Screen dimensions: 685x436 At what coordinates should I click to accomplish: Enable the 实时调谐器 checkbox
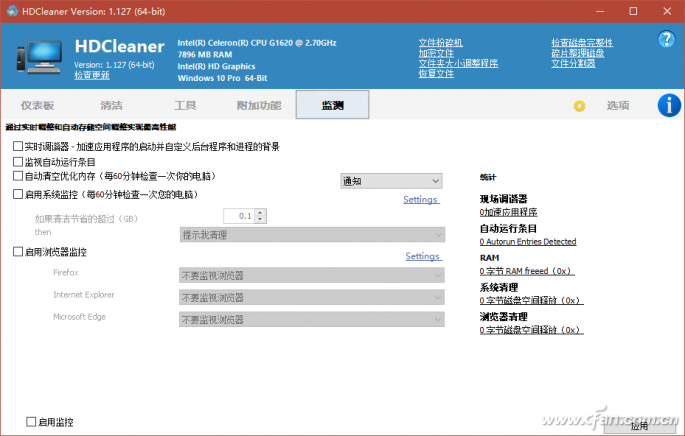pyautogui.click(x=17, y=147)
